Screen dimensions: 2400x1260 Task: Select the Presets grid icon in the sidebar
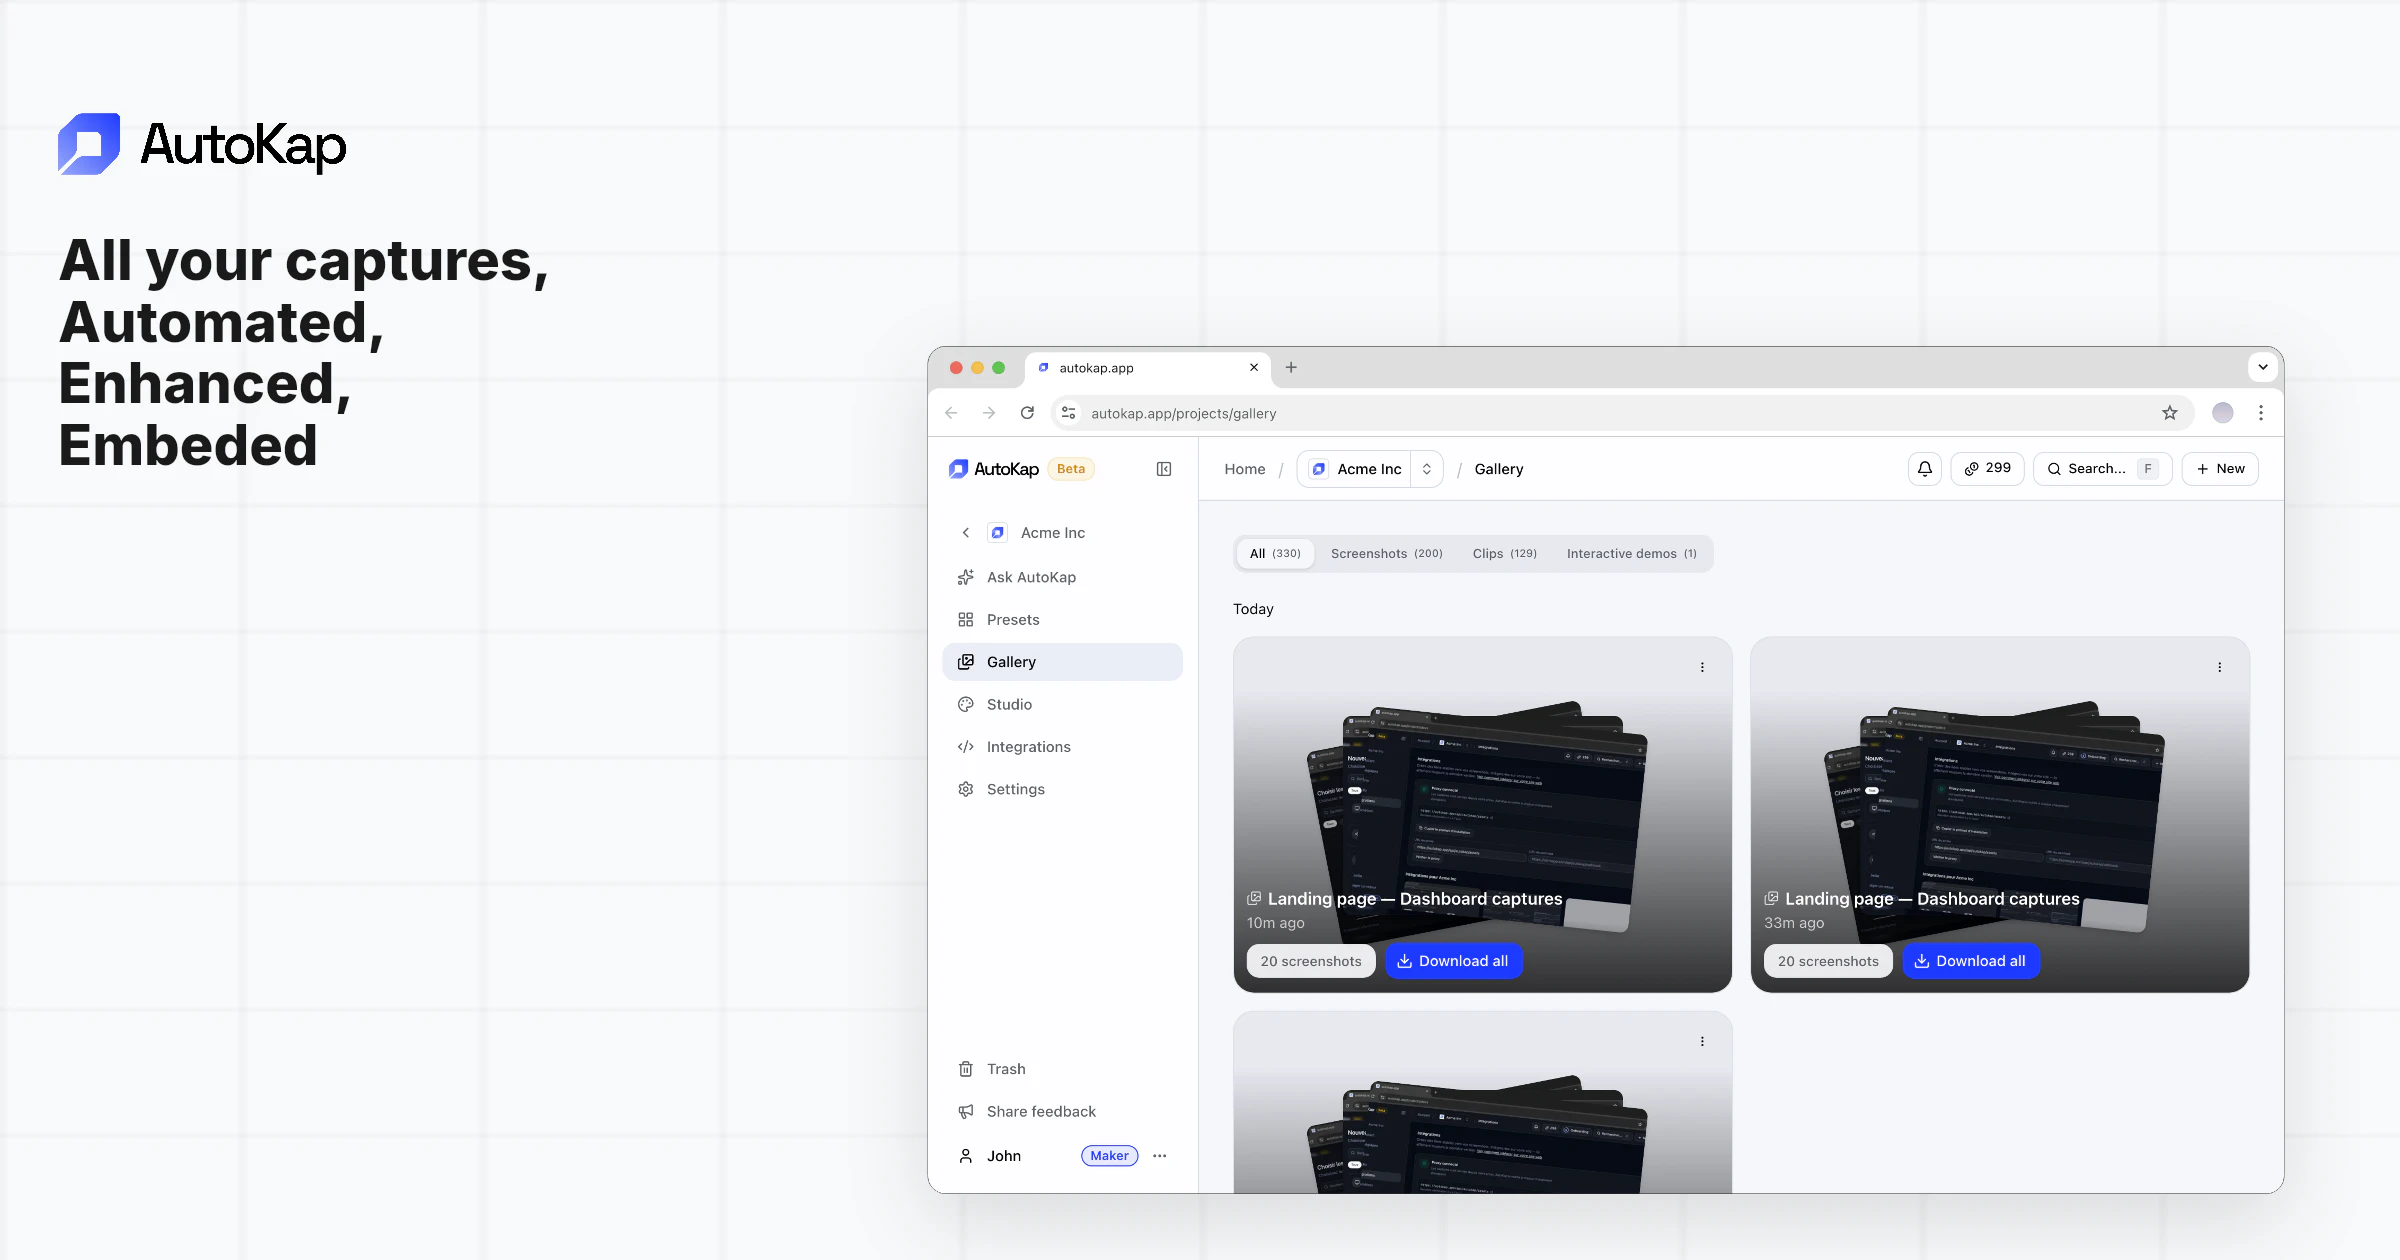(965, 619)
